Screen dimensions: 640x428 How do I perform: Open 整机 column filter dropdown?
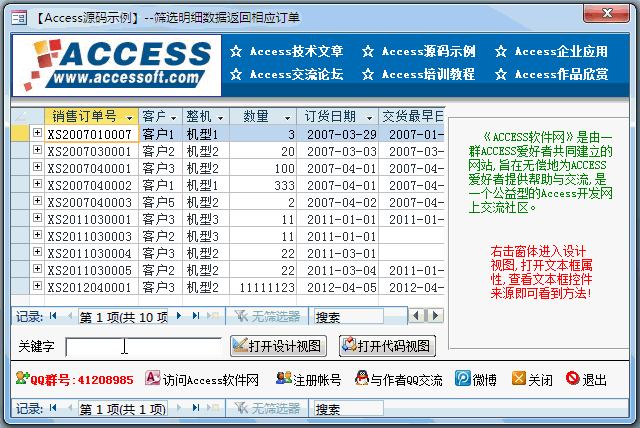pos(221,118)
